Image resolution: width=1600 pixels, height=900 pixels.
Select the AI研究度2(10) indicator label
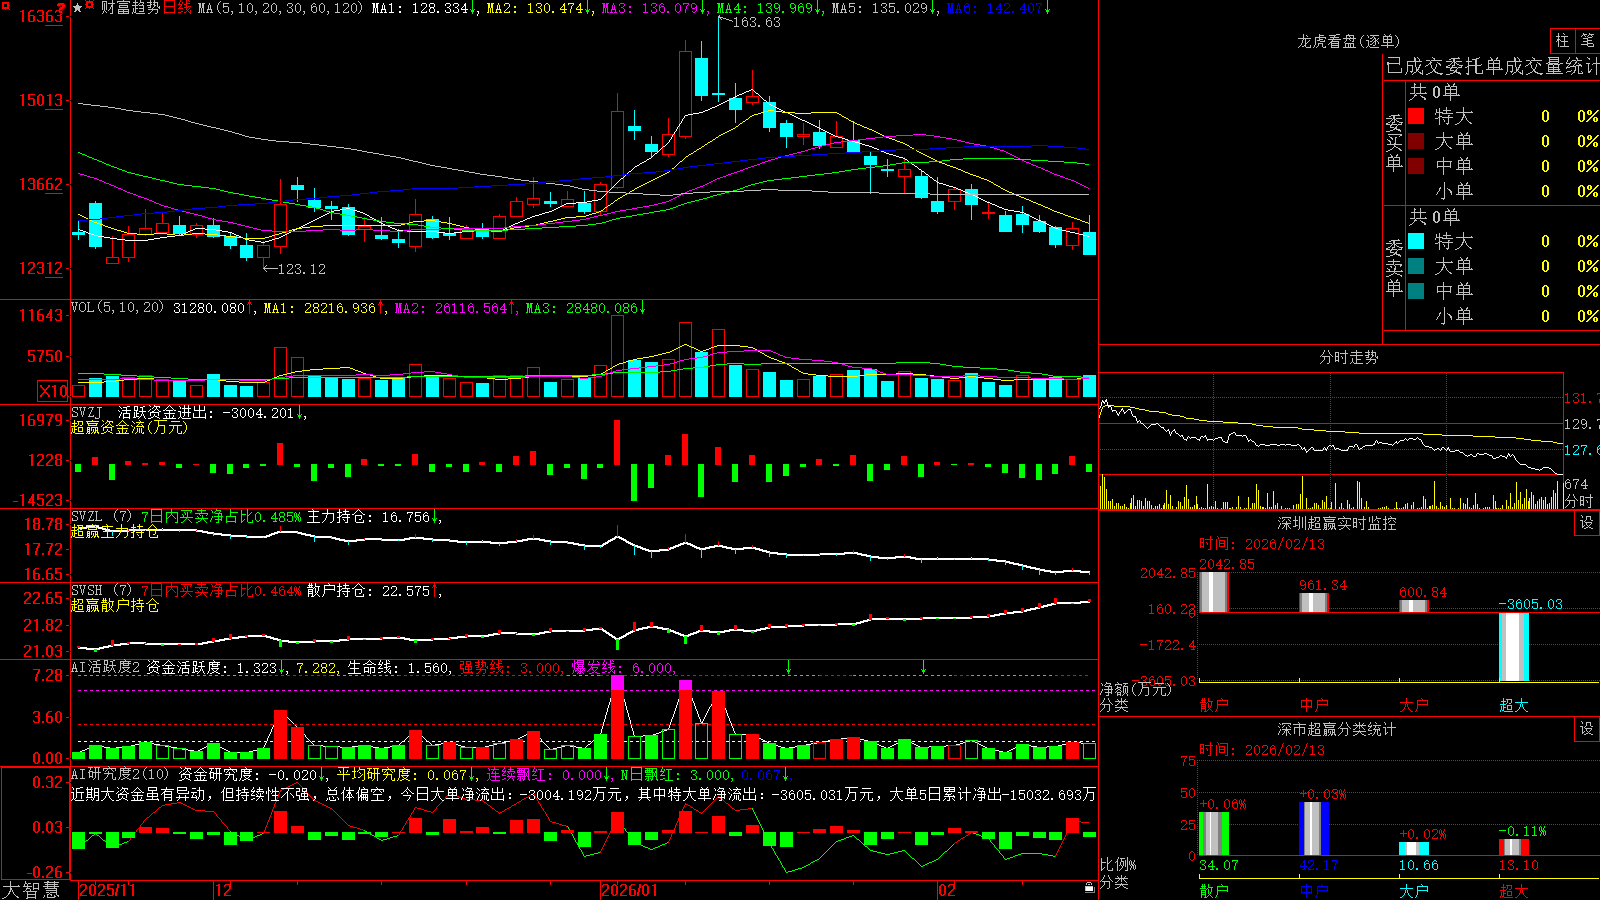[x=120, y=775]
